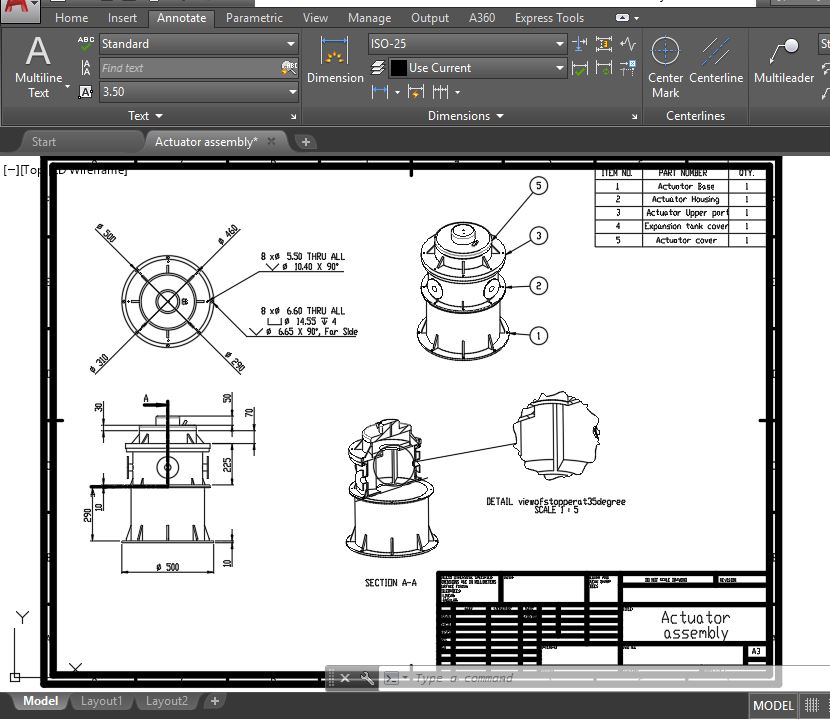Toggle MODEL space status button
The height and width of the screenshot is (719, 830).
click(773, 705)
